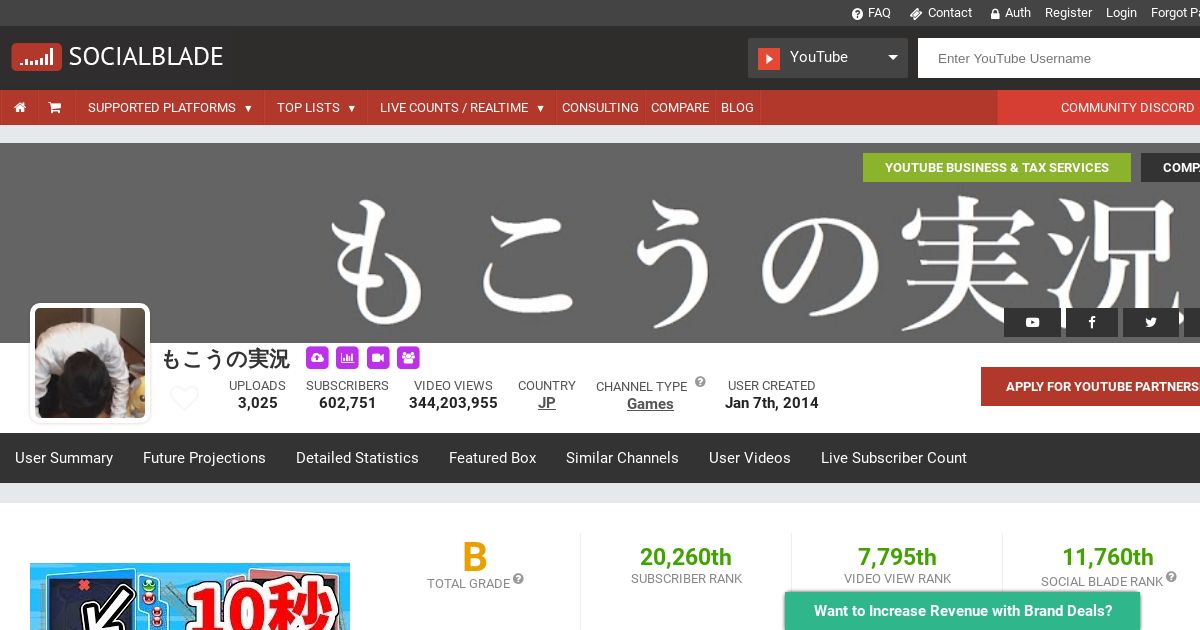
Task: Click Total Grade help question icon
Action: (518, 579)
